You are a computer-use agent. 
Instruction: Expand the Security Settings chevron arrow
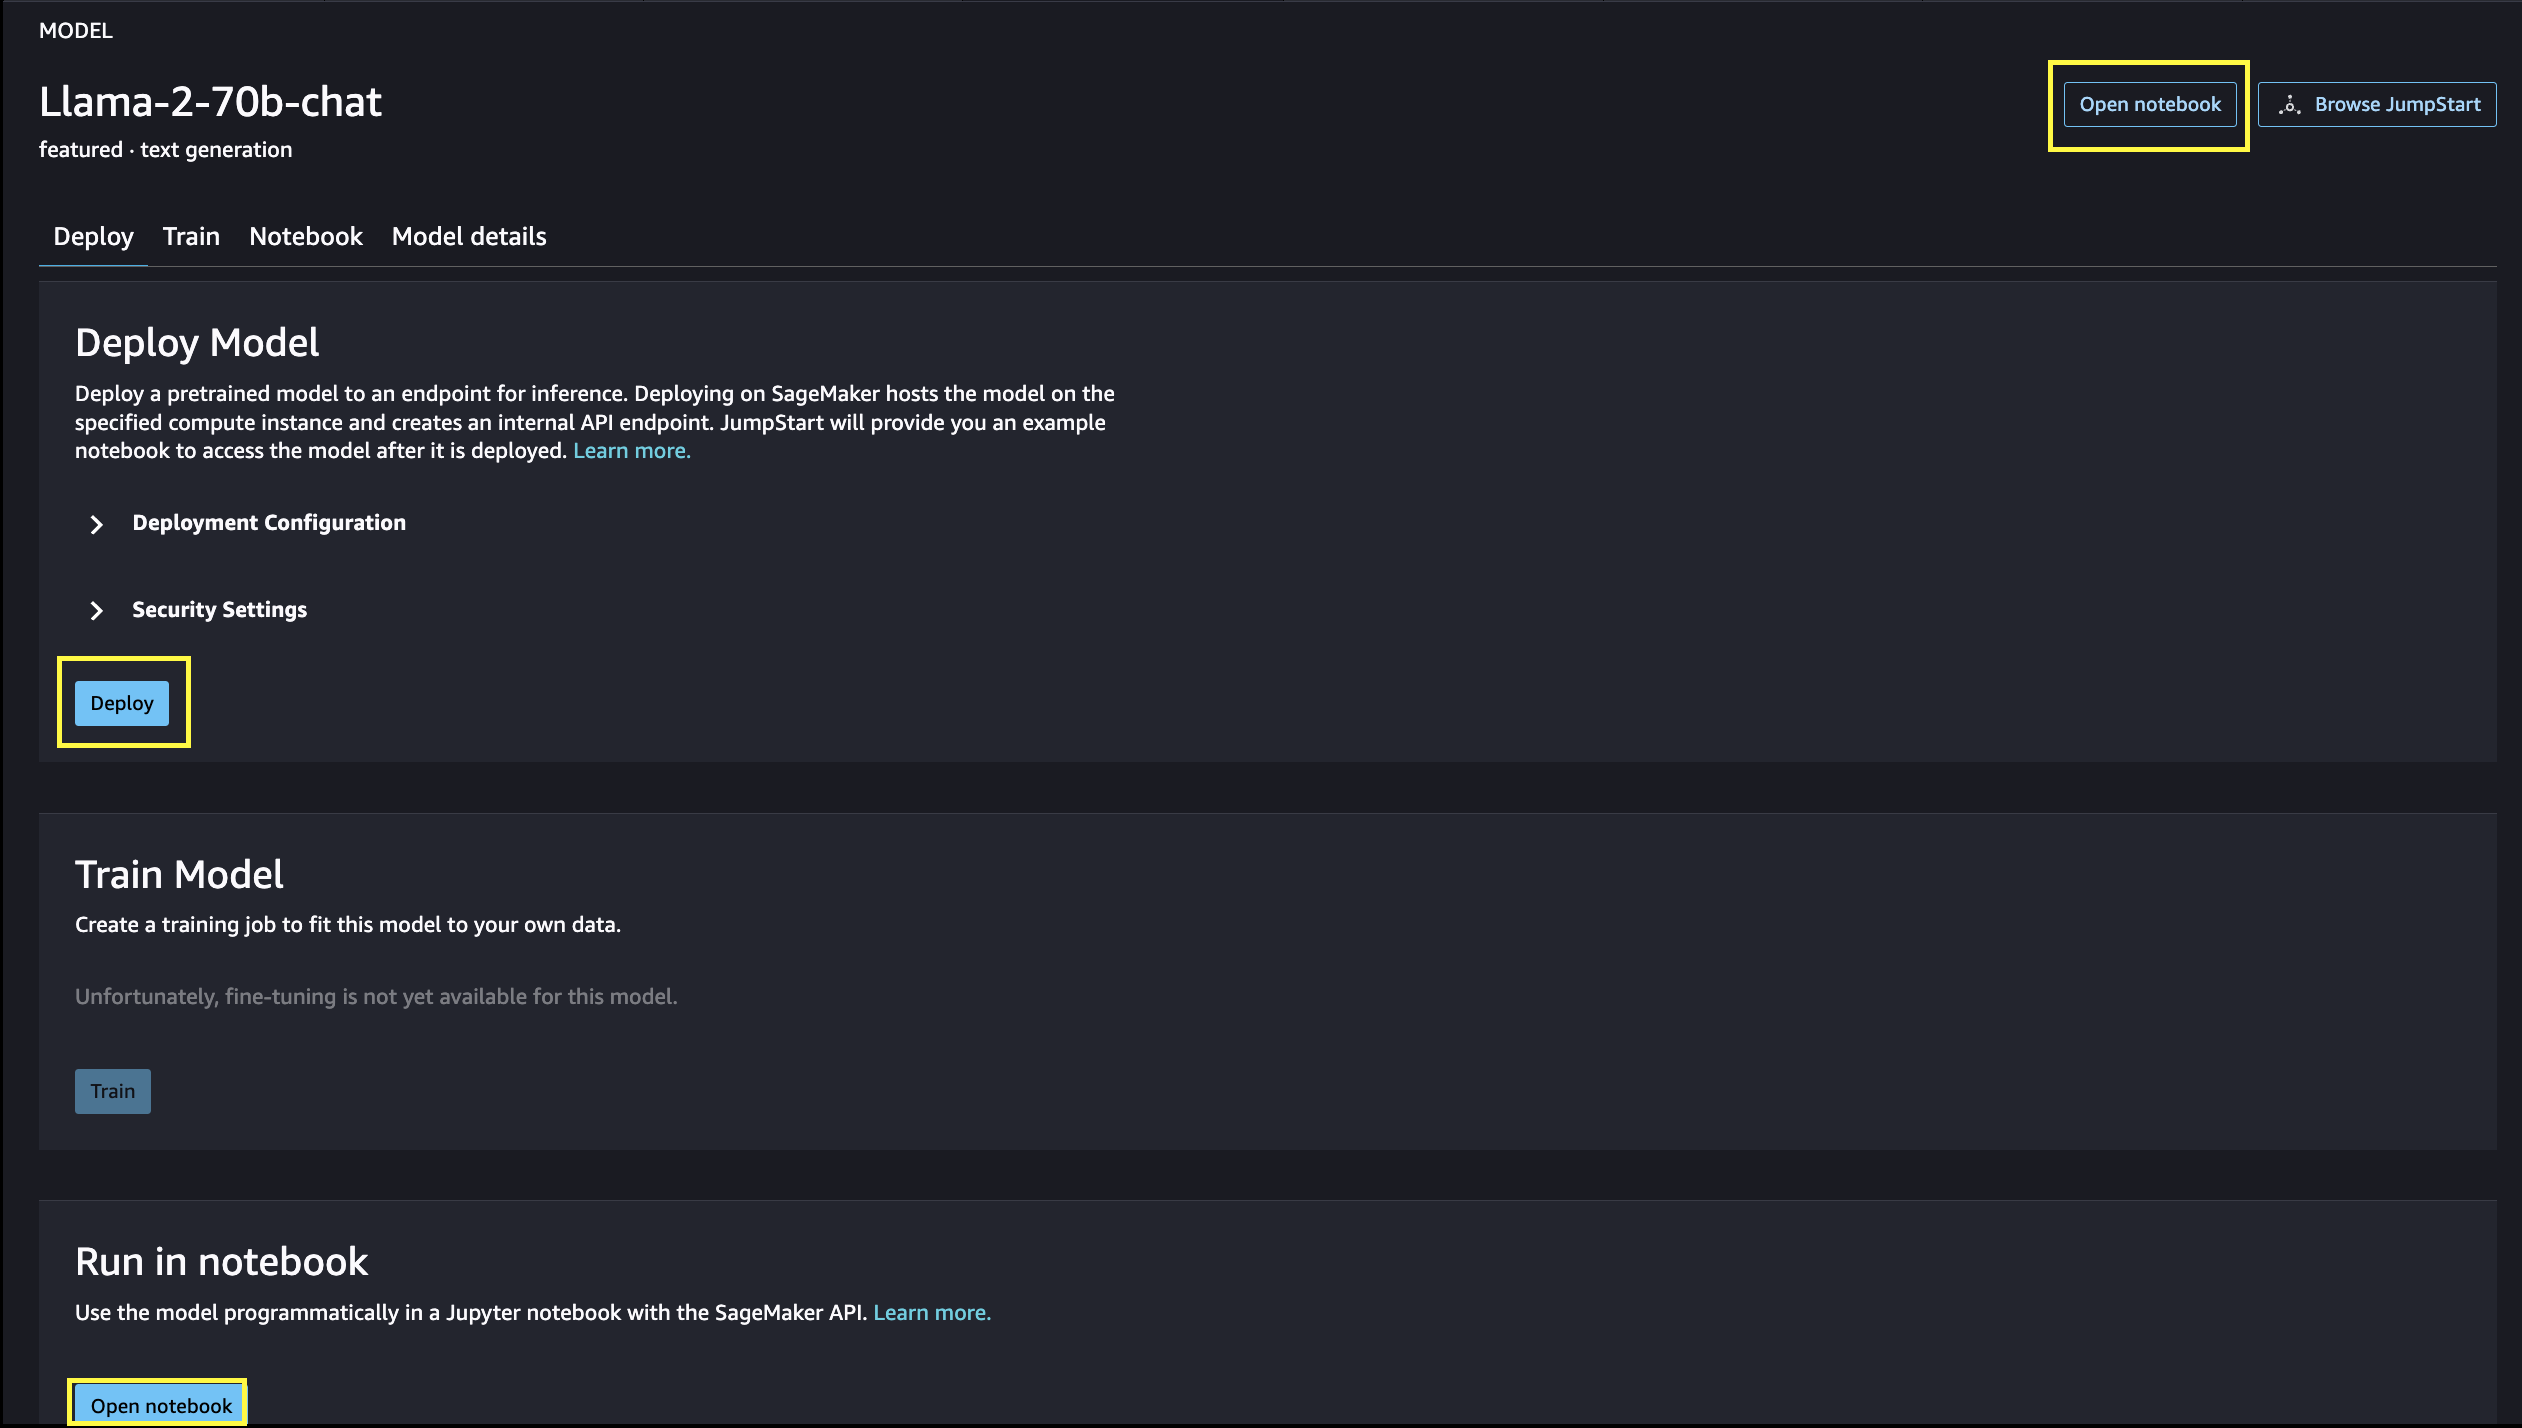(x=96, y=610)
